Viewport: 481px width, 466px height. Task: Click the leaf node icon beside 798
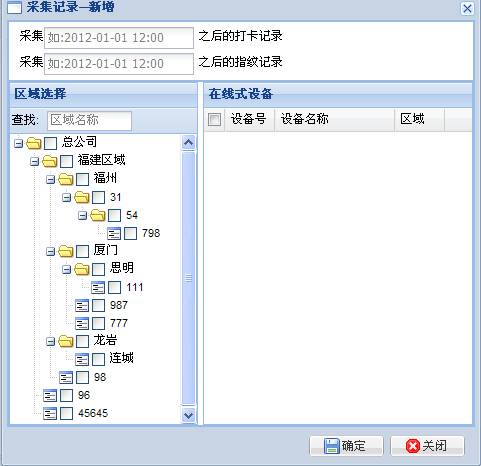click(114, 233)
